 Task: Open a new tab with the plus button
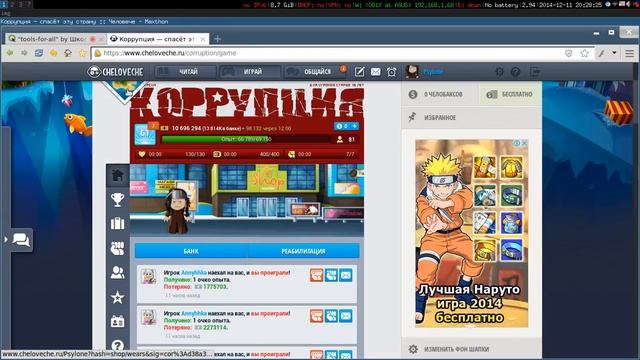pos(217,39)
